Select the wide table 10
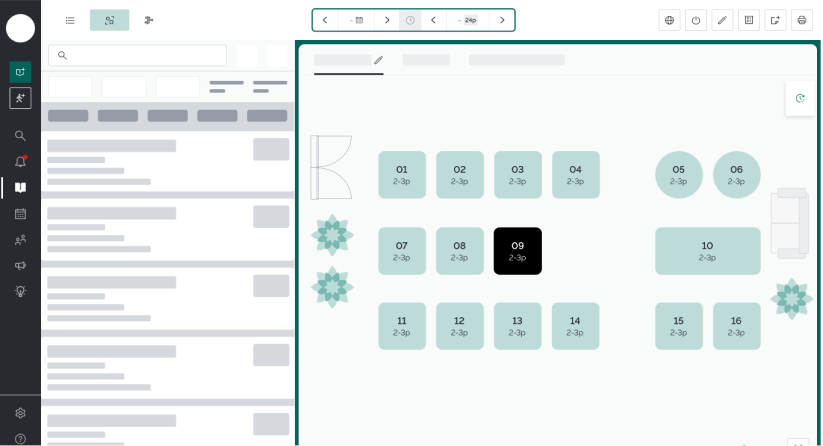 click(x=708, y=251)
